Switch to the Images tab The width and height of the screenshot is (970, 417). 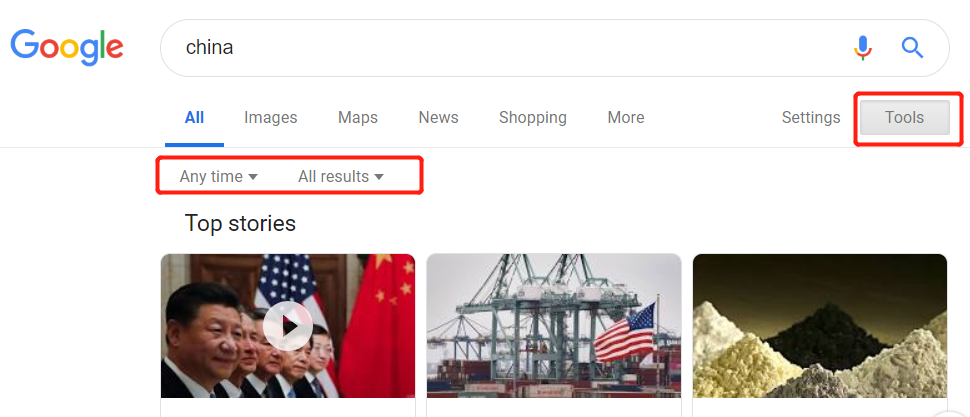click(x=270, y=118)
